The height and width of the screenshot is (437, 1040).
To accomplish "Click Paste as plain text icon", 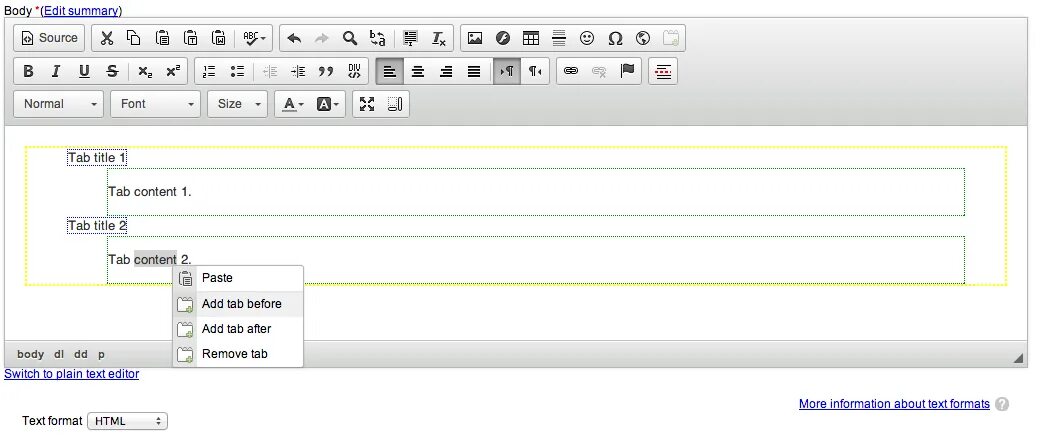I will 190,38.
